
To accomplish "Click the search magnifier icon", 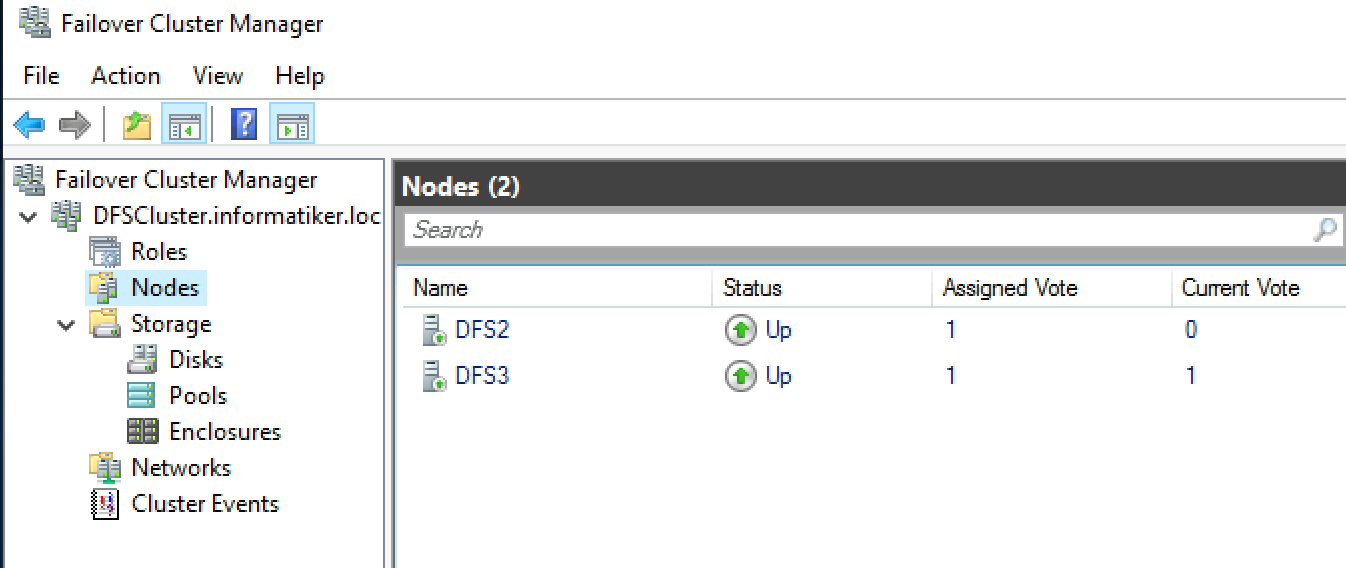I will pos(1324,230).
